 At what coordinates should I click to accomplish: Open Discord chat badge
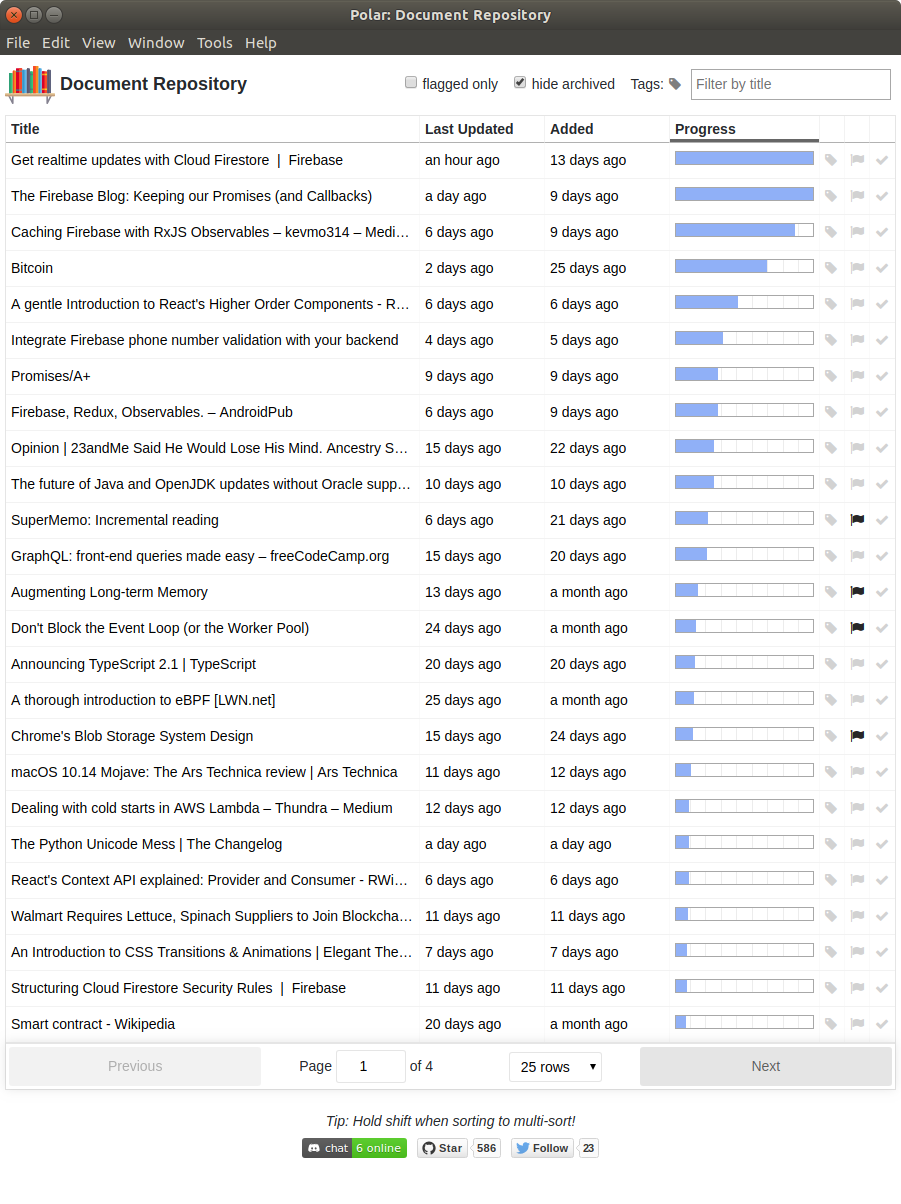pos(354,1148)
